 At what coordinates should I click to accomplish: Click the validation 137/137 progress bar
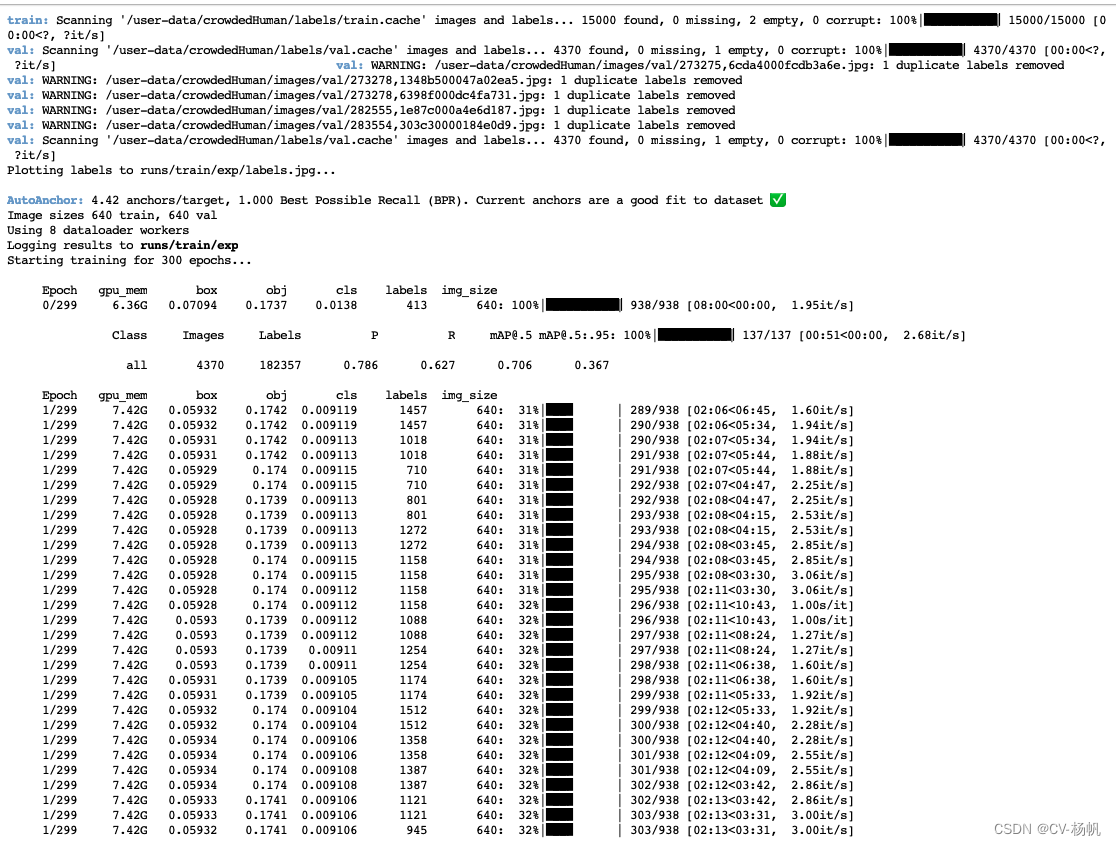coord(695,335)
